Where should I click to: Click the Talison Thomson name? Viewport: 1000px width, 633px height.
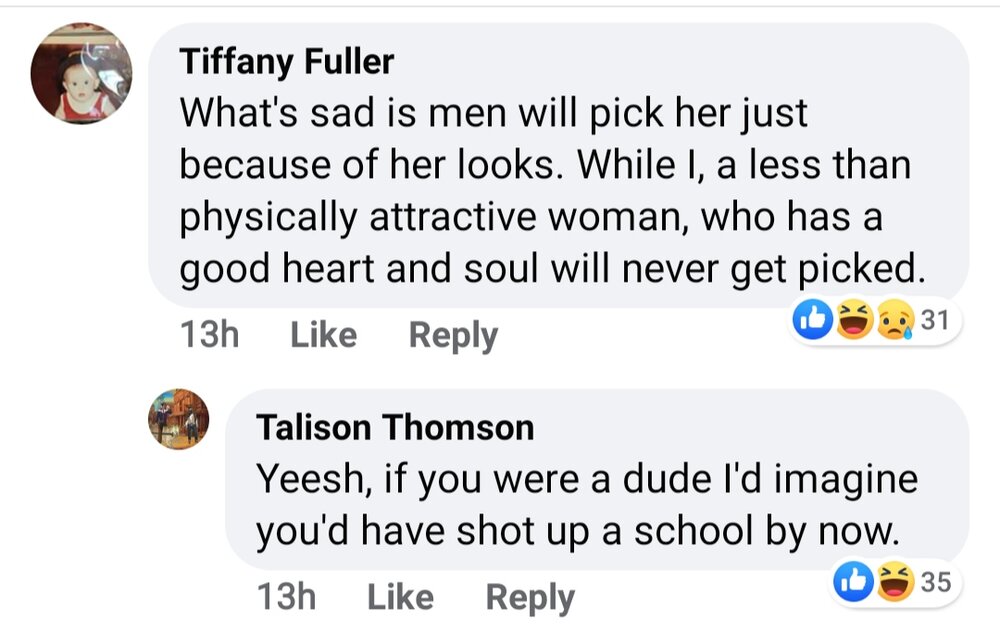(395, 428)
